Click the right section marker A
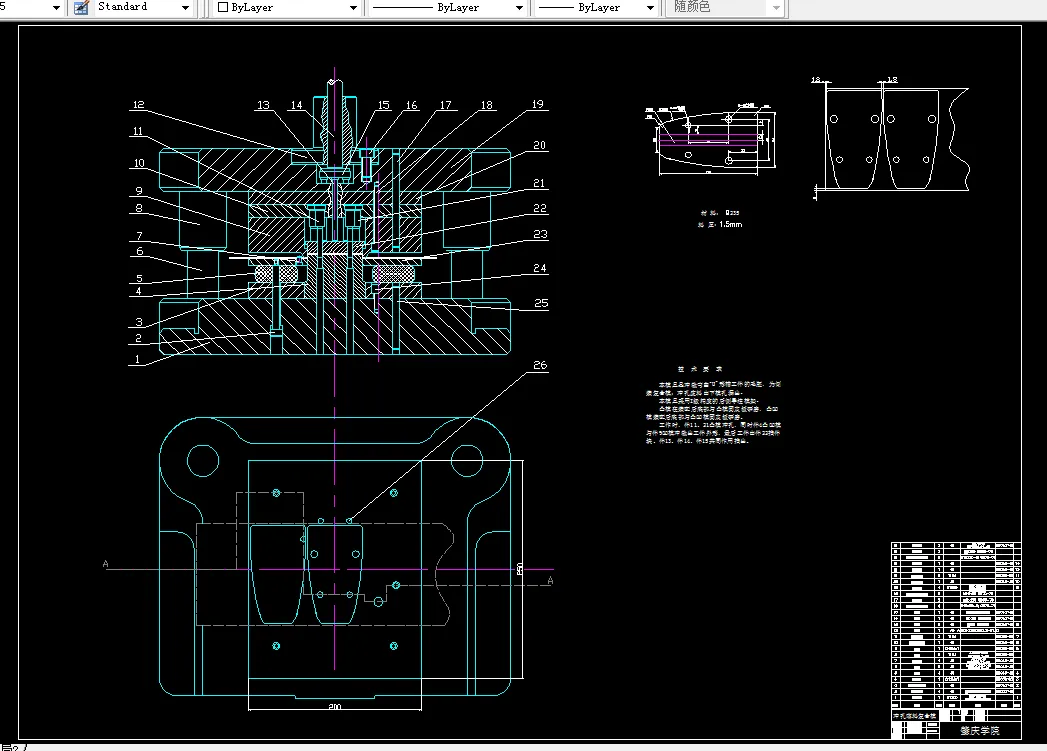Viewport: 1047px width, 751px height. (548, 579)
